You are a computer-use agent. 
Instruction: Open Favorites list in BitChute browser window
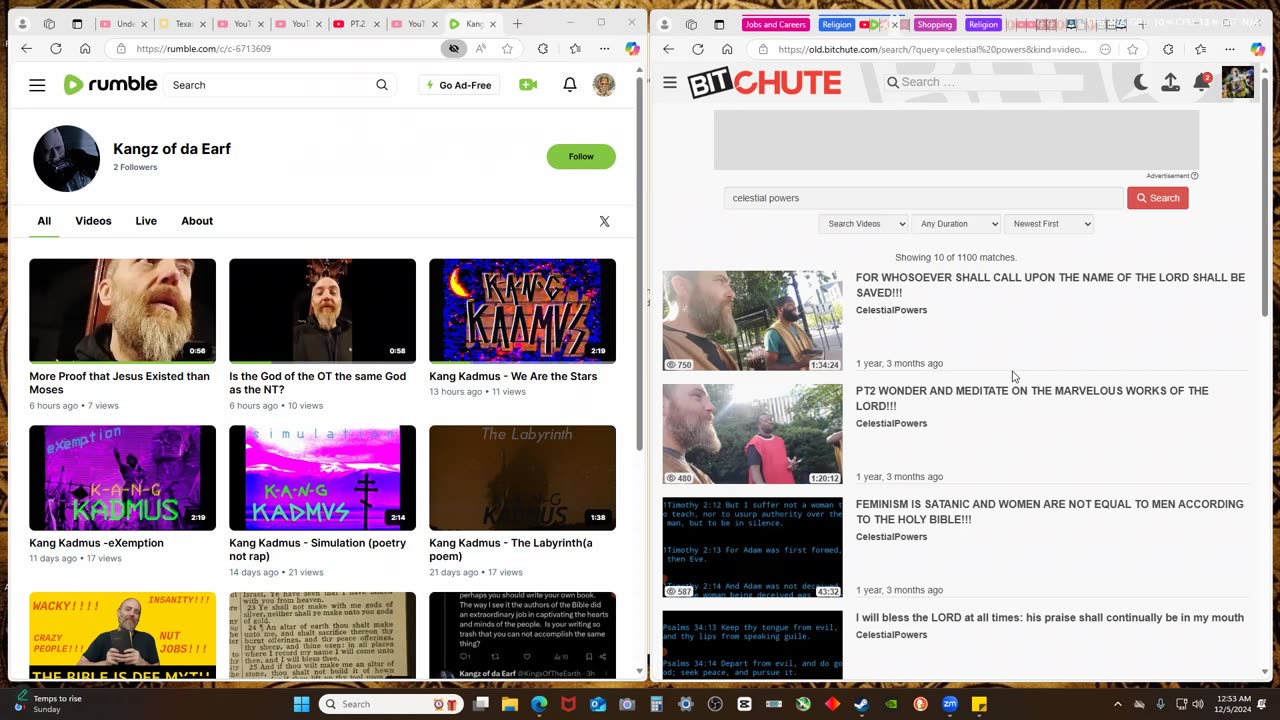pos(1200,49)
